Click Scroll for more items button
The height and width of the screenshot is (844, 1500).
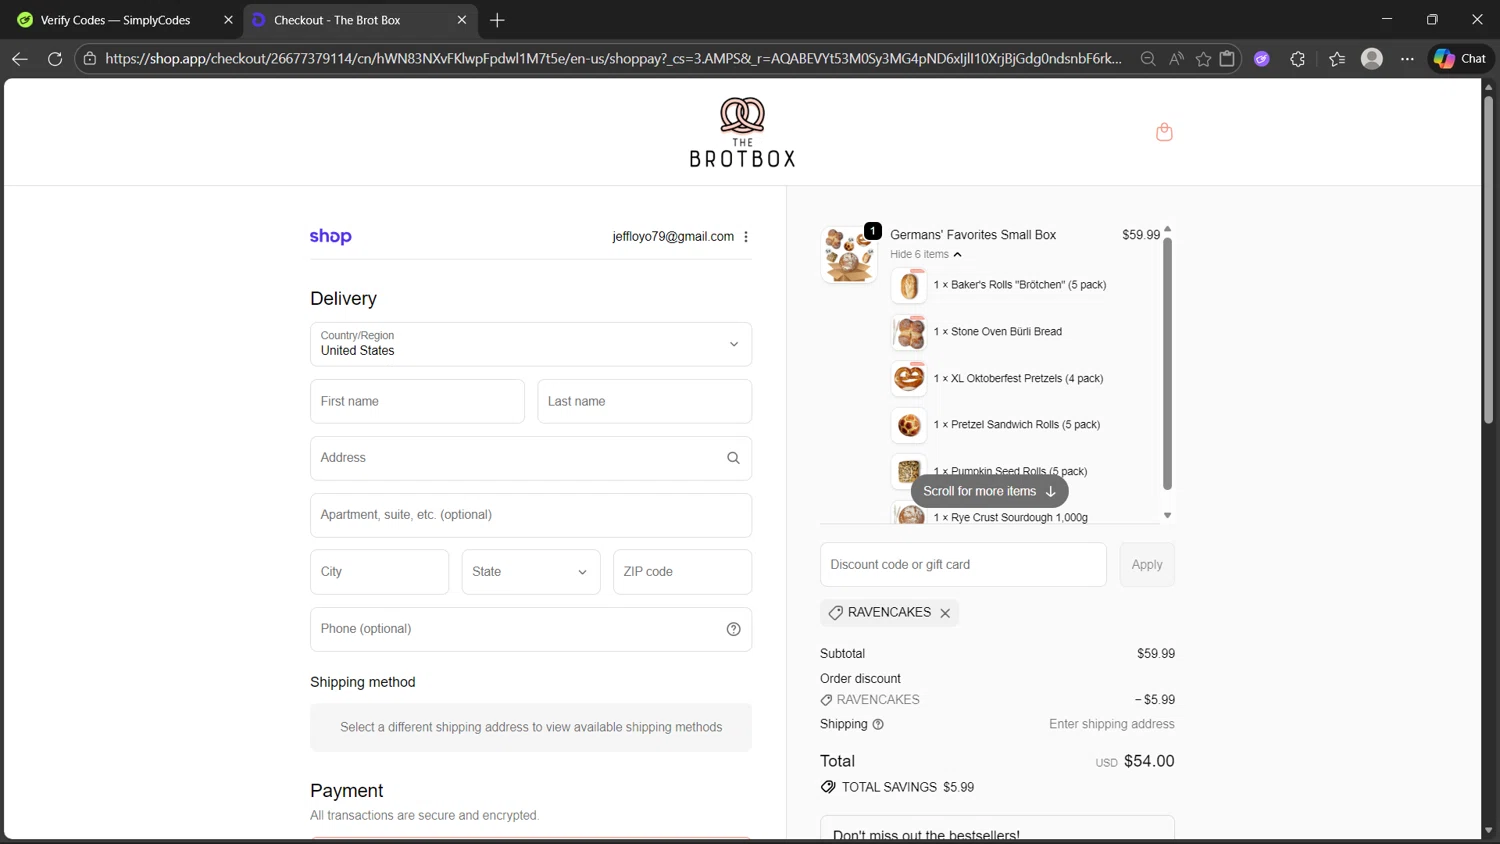click(989, 491)
